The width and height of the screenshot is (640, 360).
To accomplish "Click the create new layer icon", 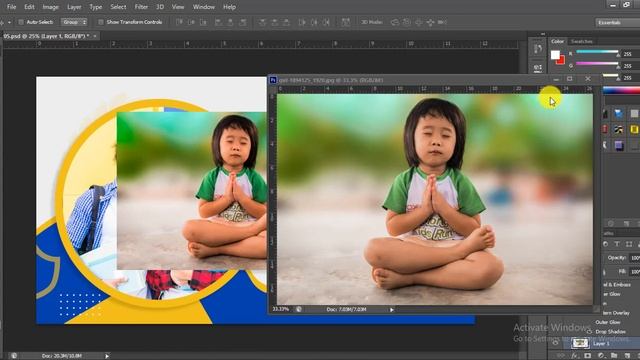I will [627, 356].
